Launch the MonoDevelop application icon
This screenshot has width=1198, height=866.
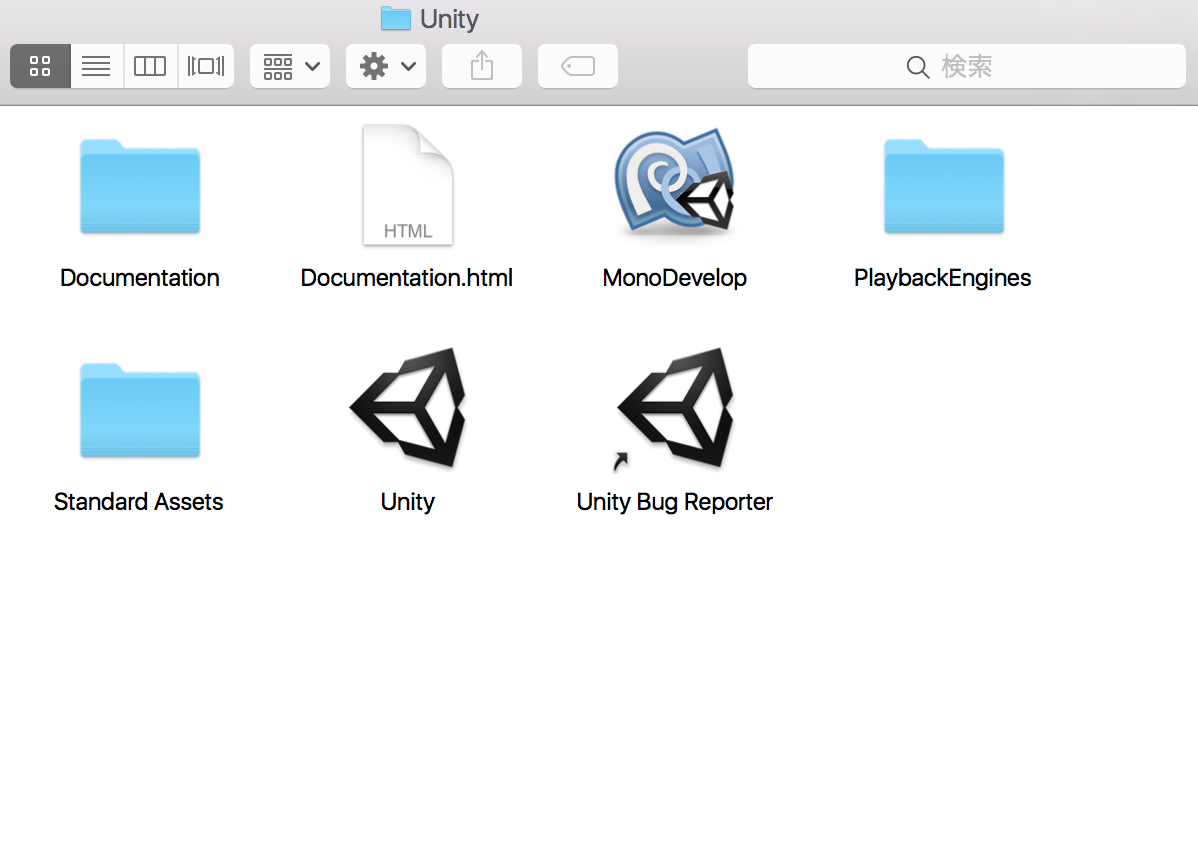[675, 181]
